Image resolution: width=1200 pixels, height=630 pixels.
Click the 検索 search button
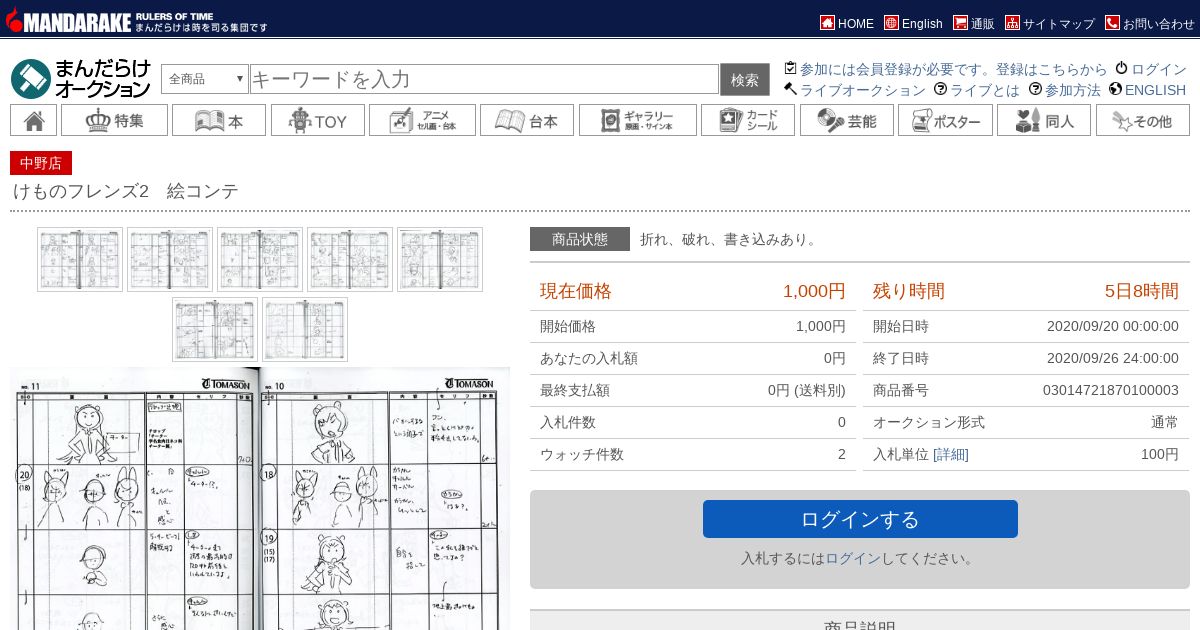(x=745, y=79)
